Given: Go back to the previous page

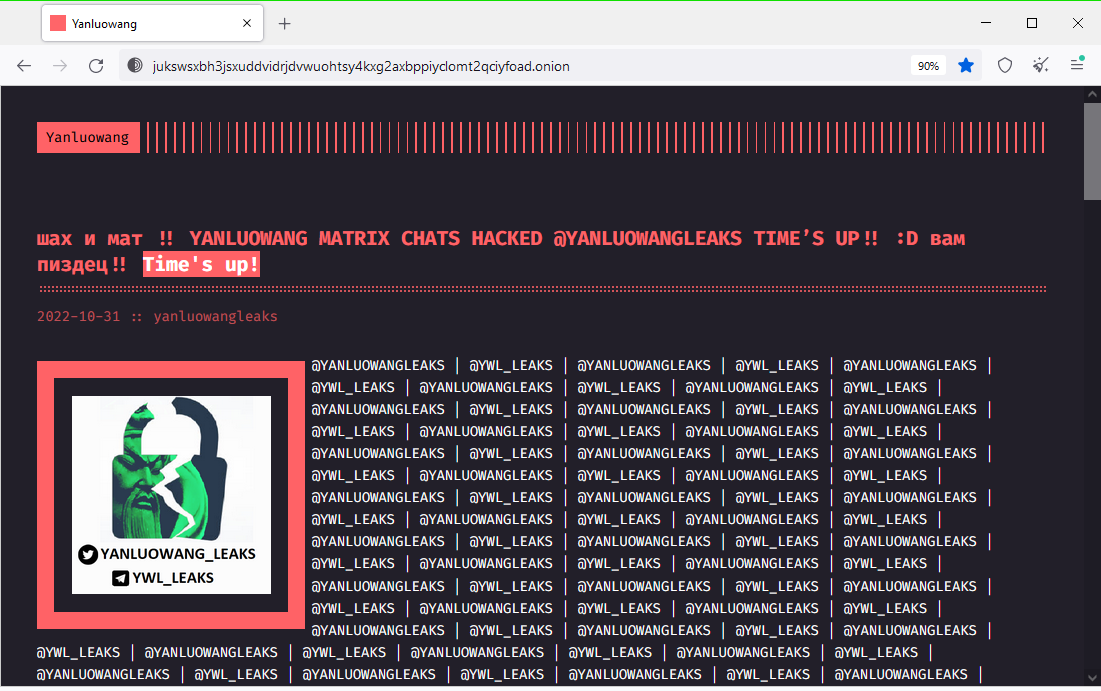Looking at the screenshot, I should (x=24, y=66).
